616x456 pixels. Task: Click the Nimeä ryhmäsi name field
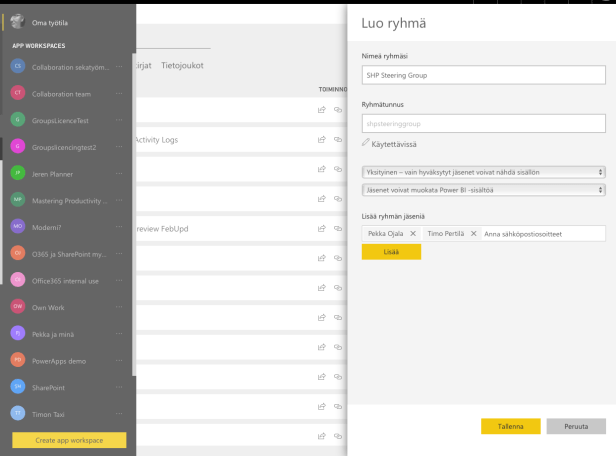coord(484,75)
